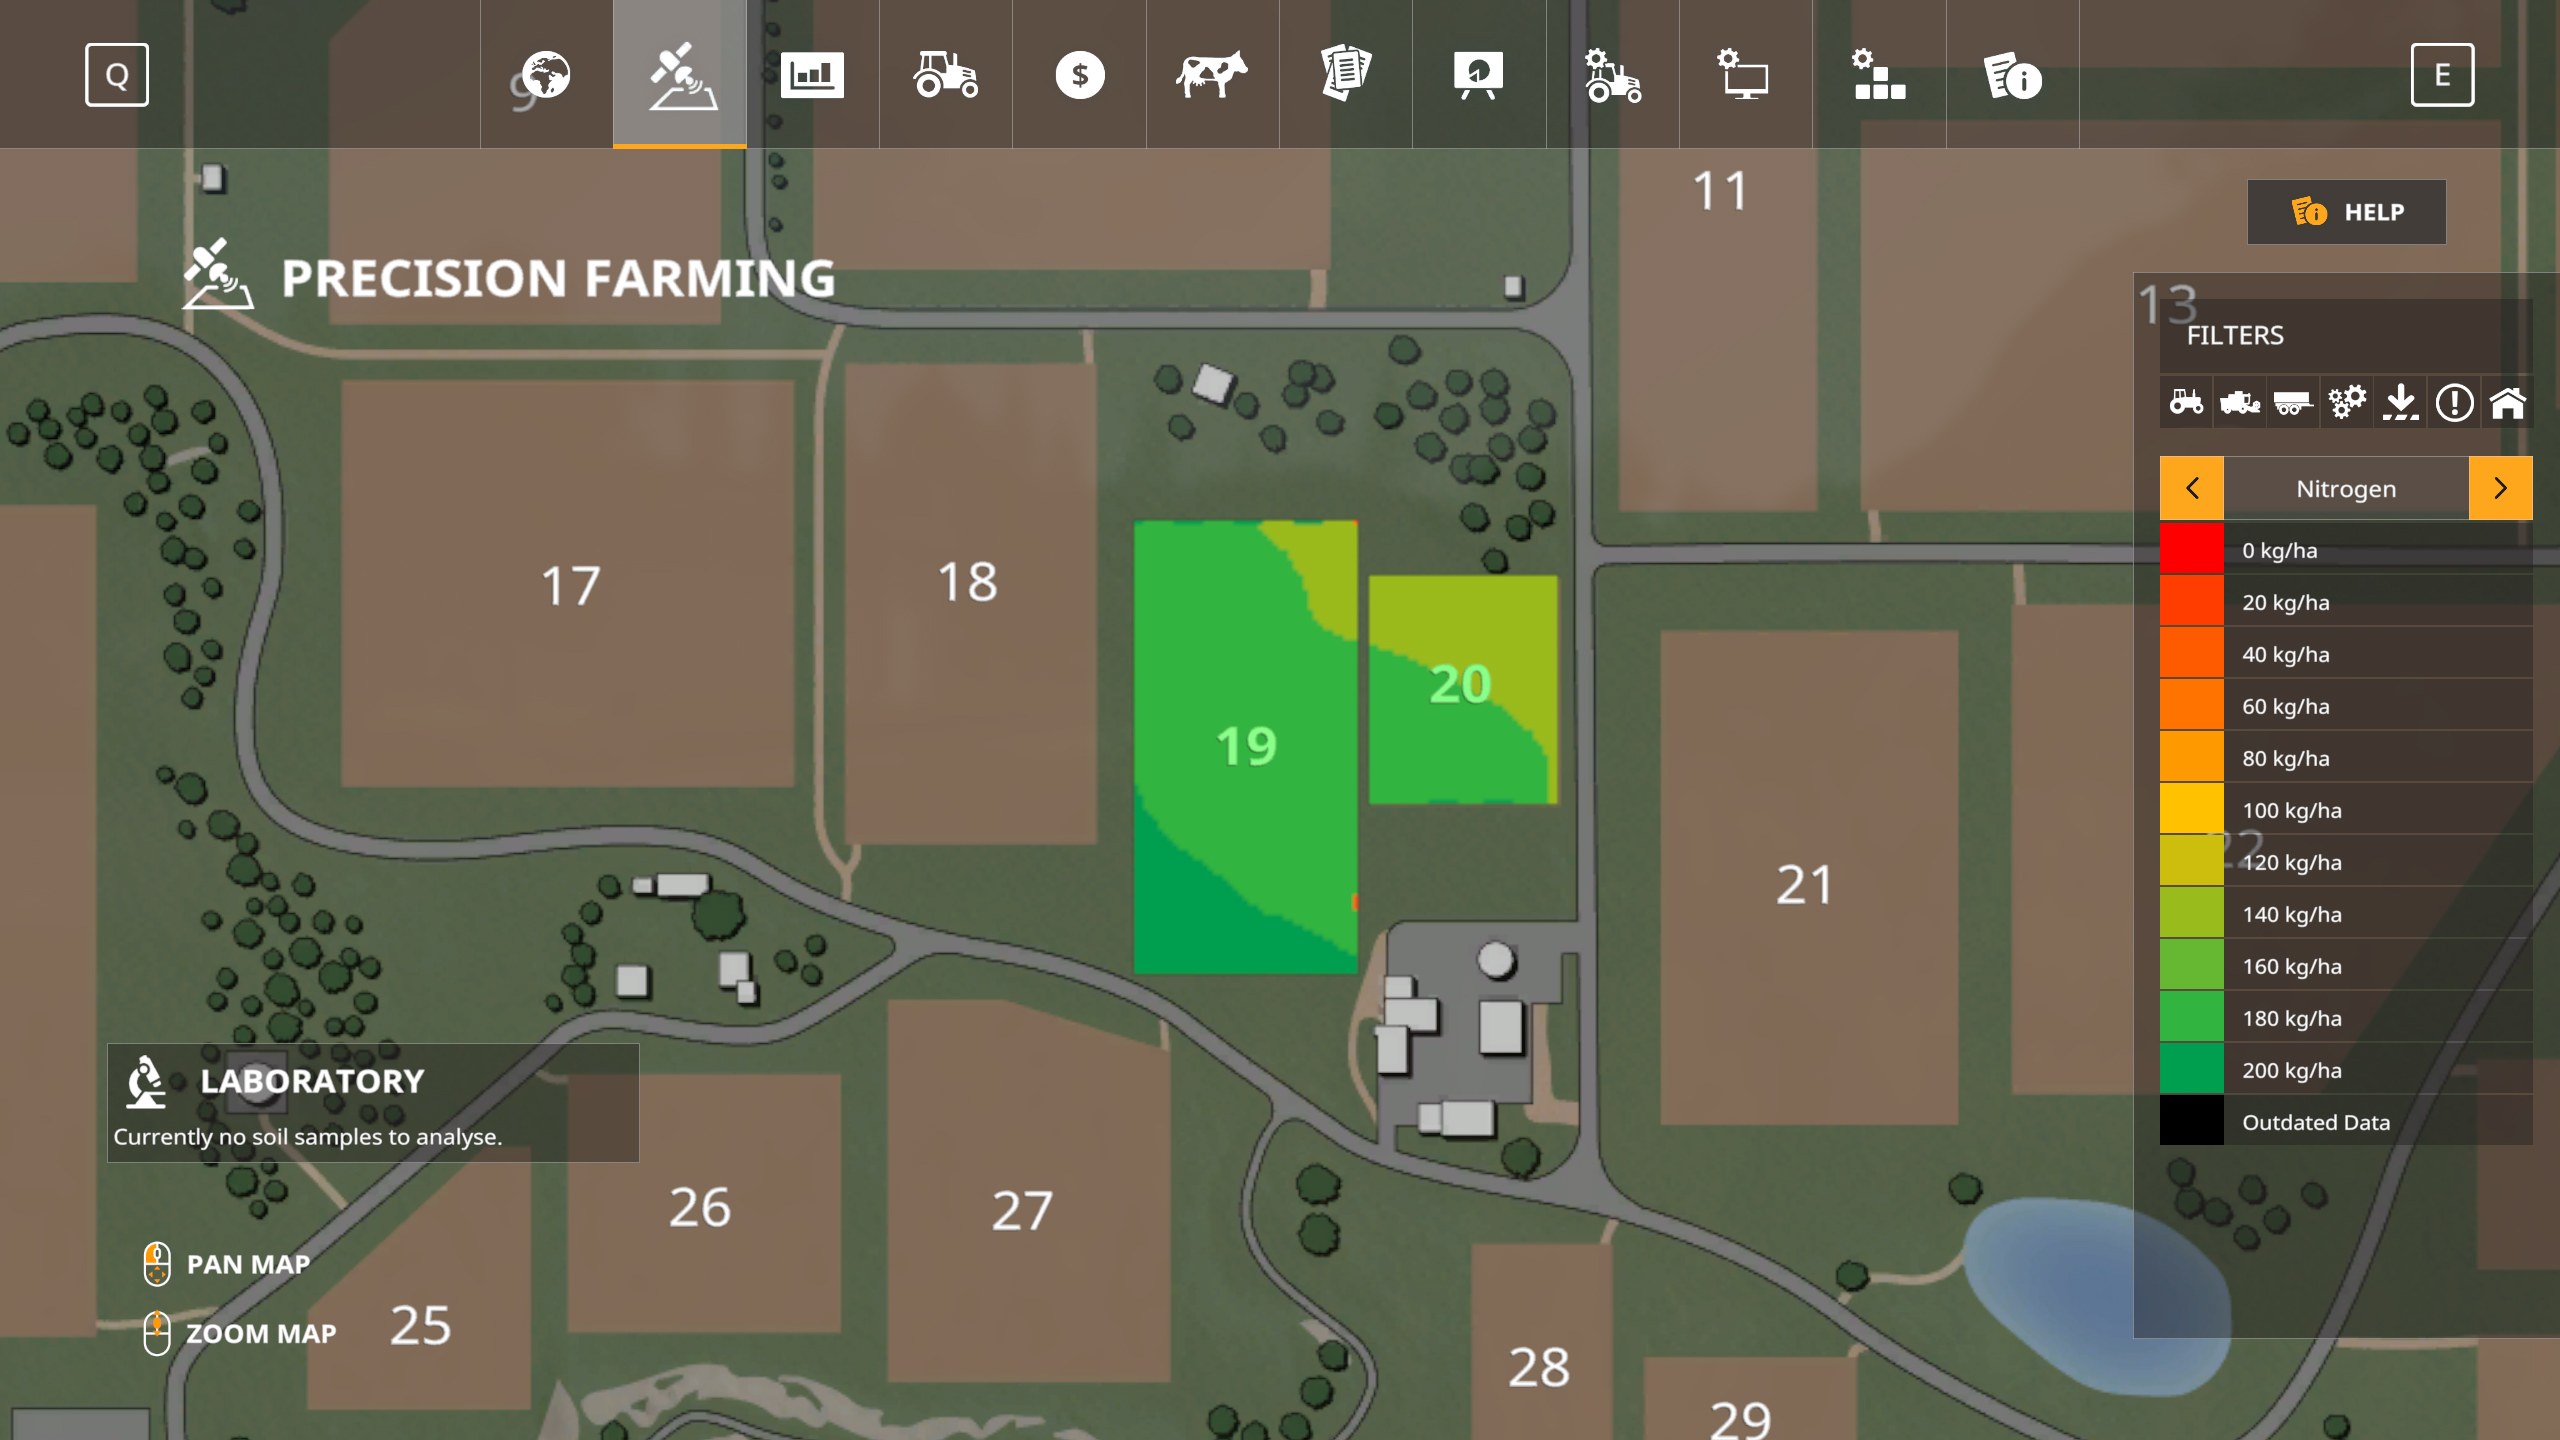The height and width of the screenshot is (1440, 2560).
Task: Open the HELP button
Action: click(2346, 212)
